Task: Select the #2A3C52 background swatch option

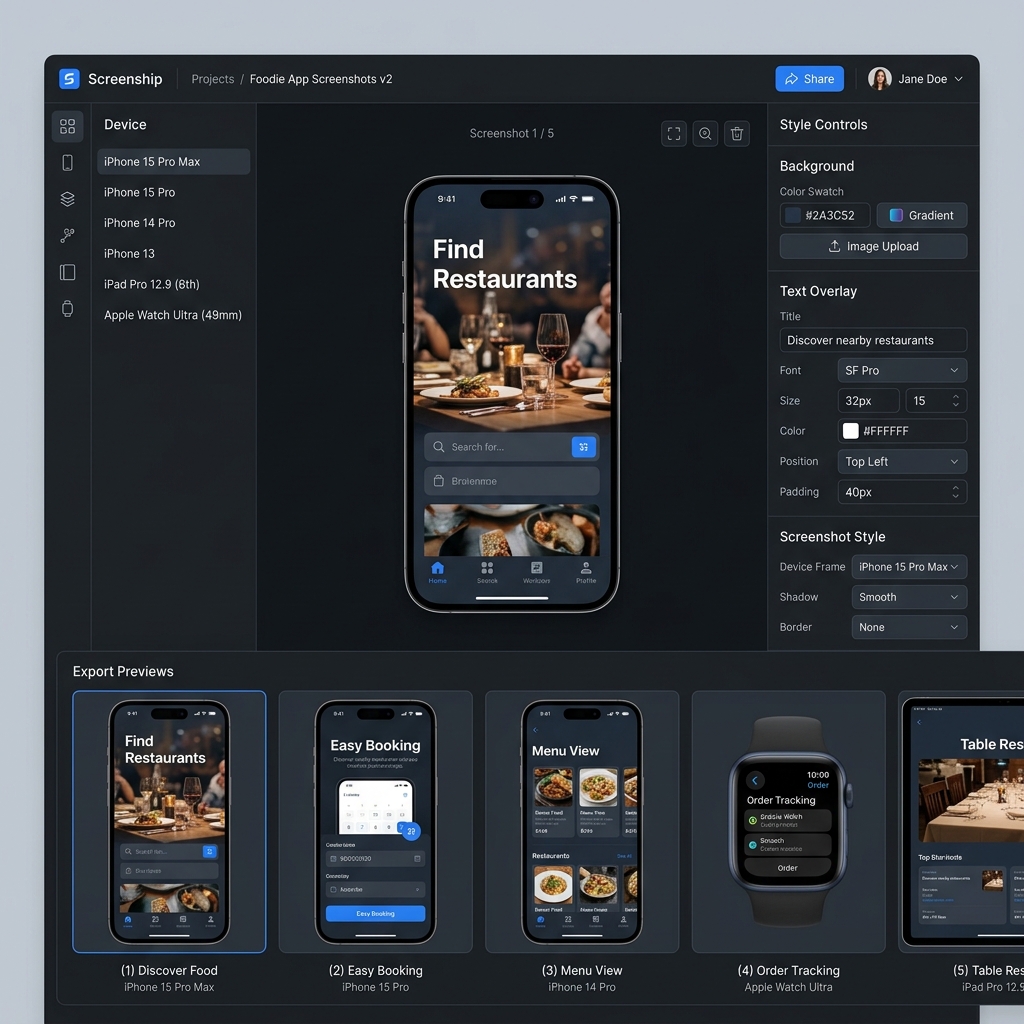Action: 824,215
